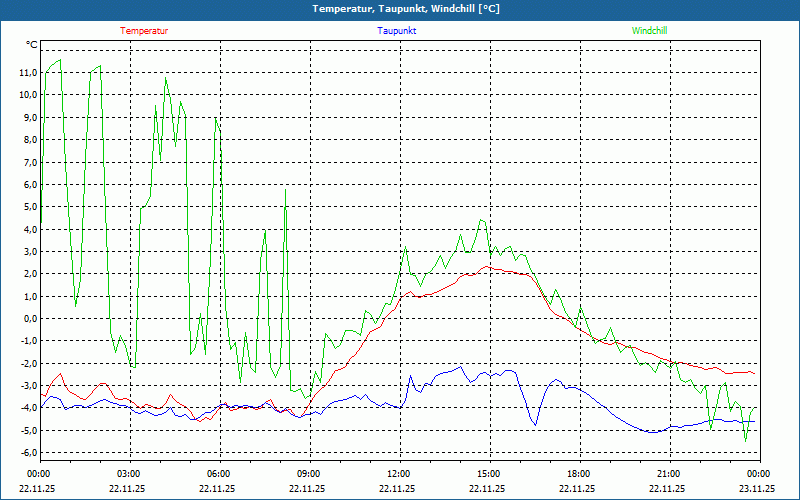Viewport: 800px width, 500px height.
Task: Select the green Windchill legend label
Action: point(650,31)
